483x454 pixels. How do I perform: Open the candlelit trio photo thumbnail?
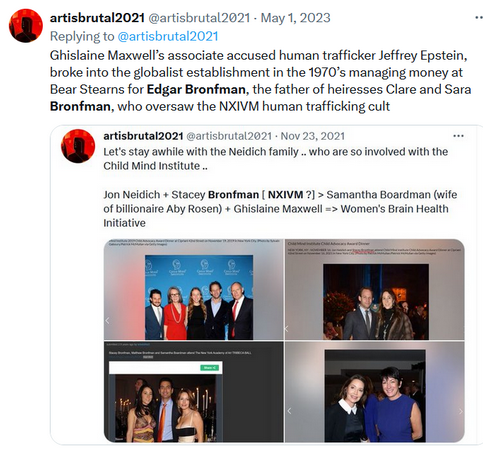click(x=194, y=392)
